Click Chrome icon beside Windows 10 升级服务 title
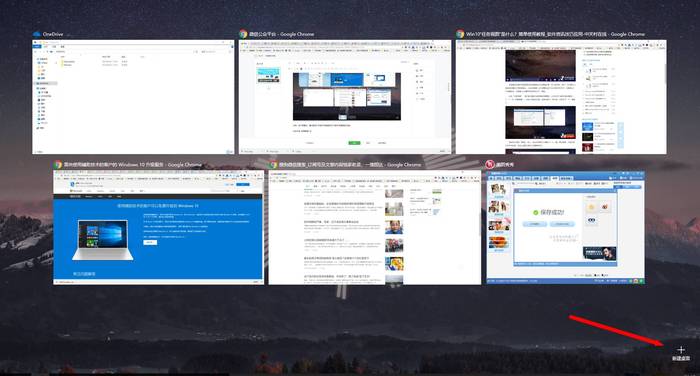700x376 pixels. (58, 164)
